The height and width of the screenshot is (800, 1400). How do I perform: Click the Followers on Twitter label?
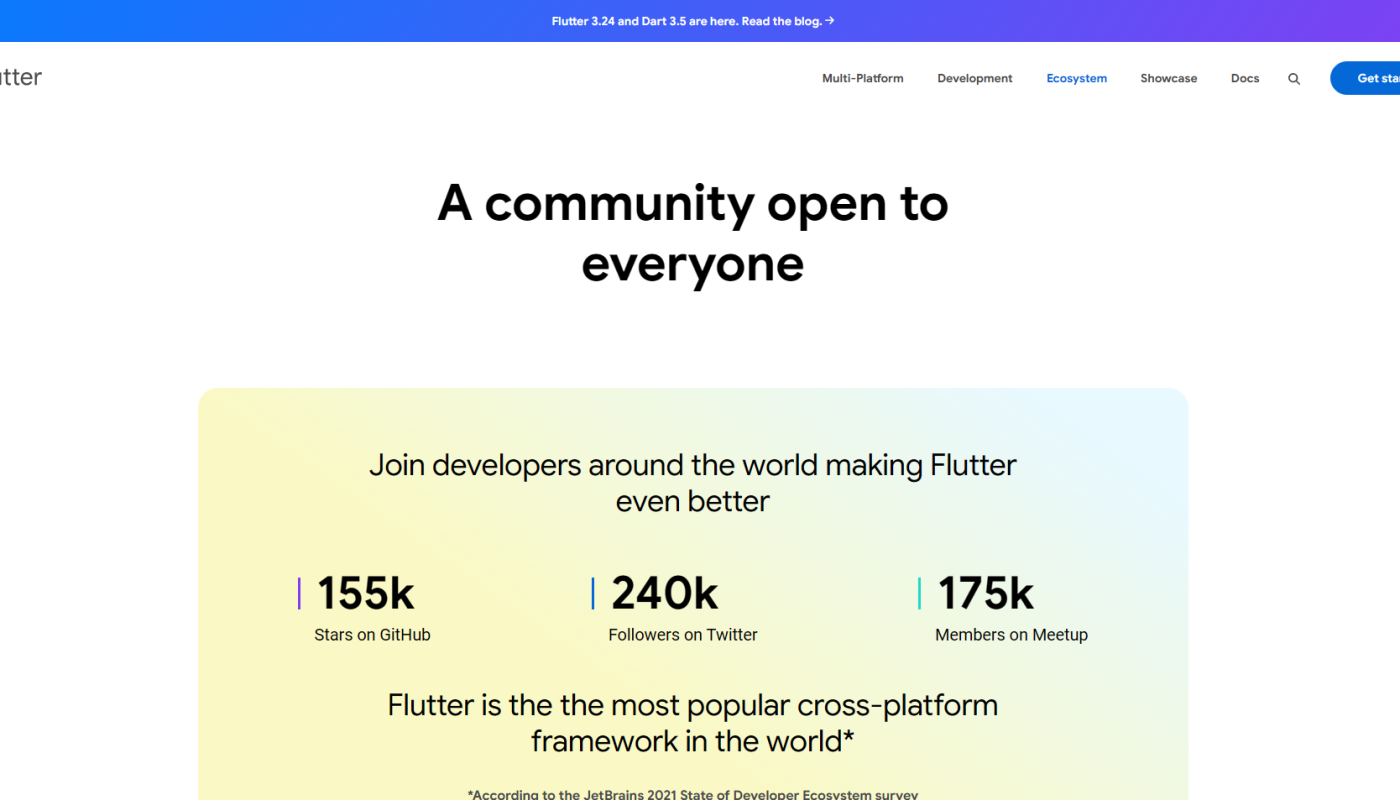coord(683,635)
